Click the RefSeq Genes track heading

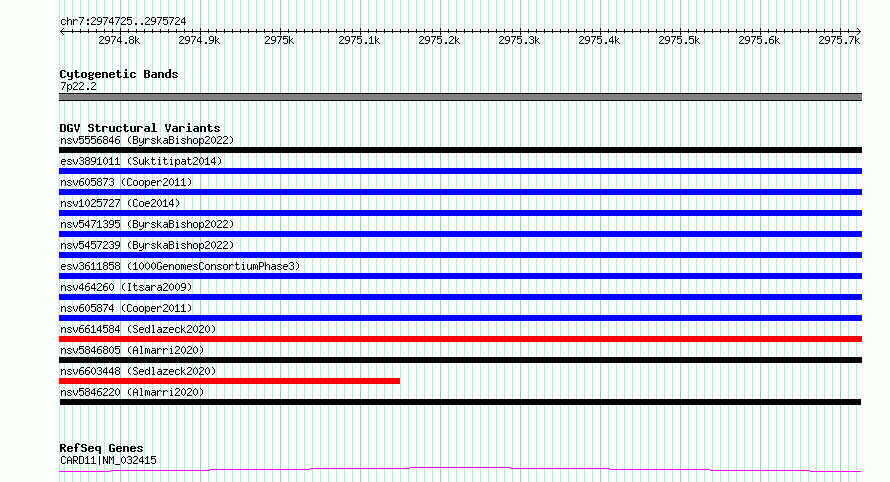point(101,448)
